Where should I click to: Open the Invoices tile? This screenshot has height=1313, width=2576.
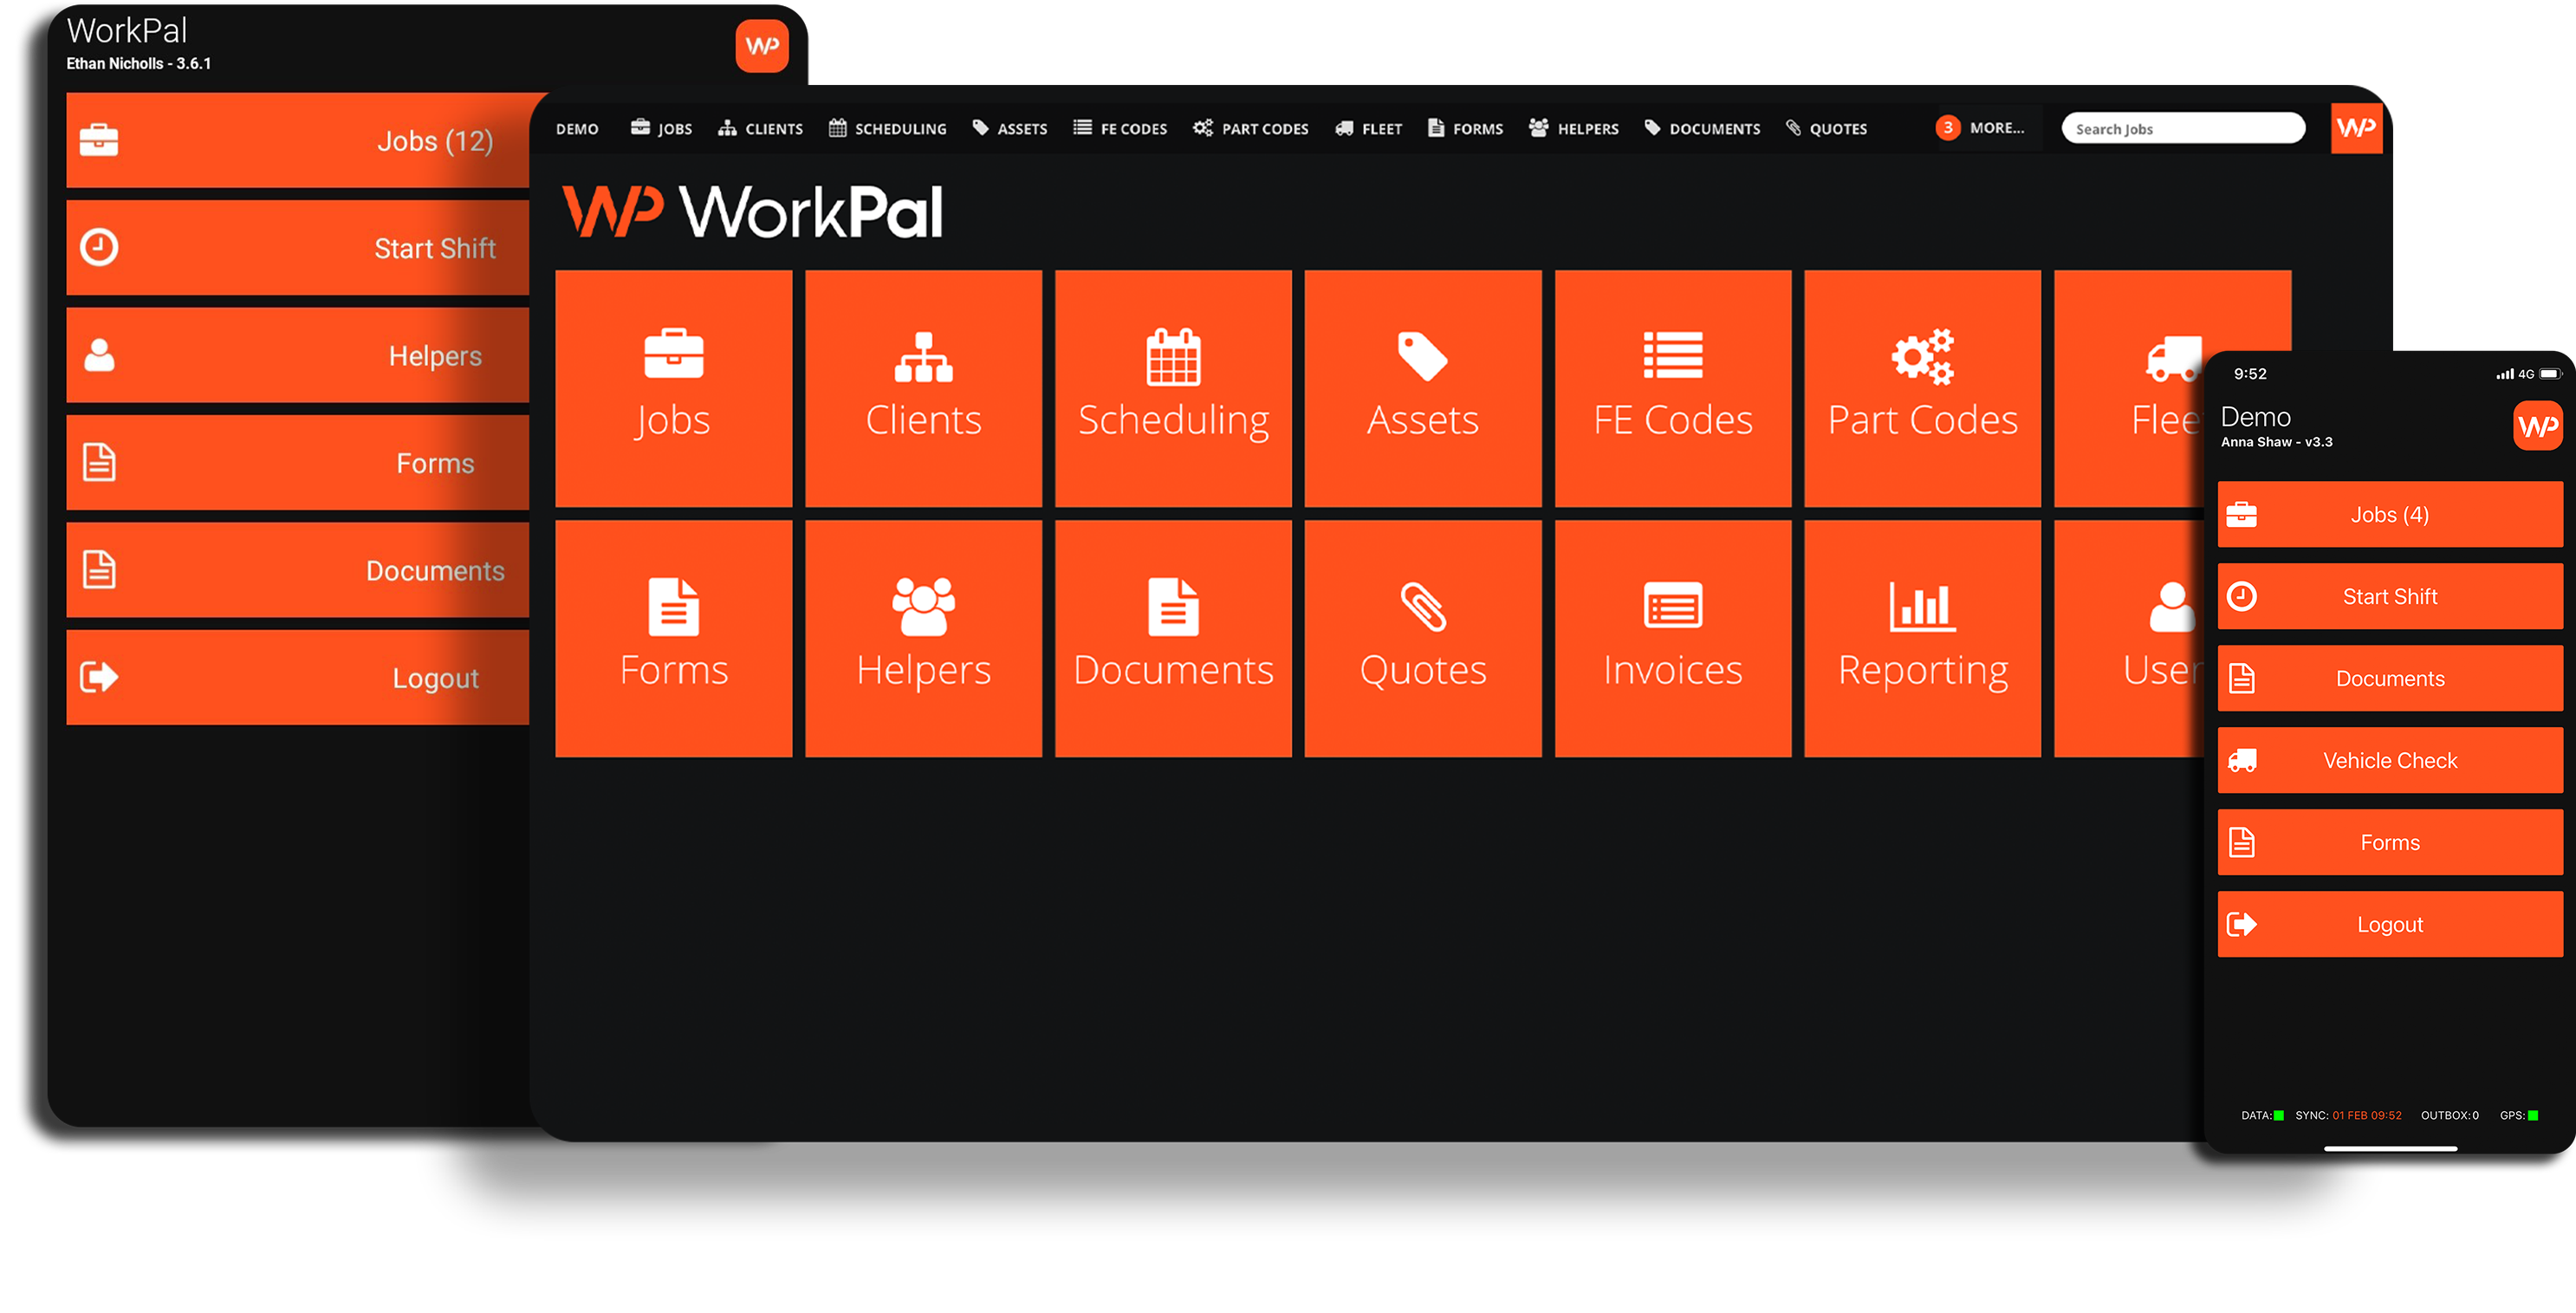[1672, 638]
